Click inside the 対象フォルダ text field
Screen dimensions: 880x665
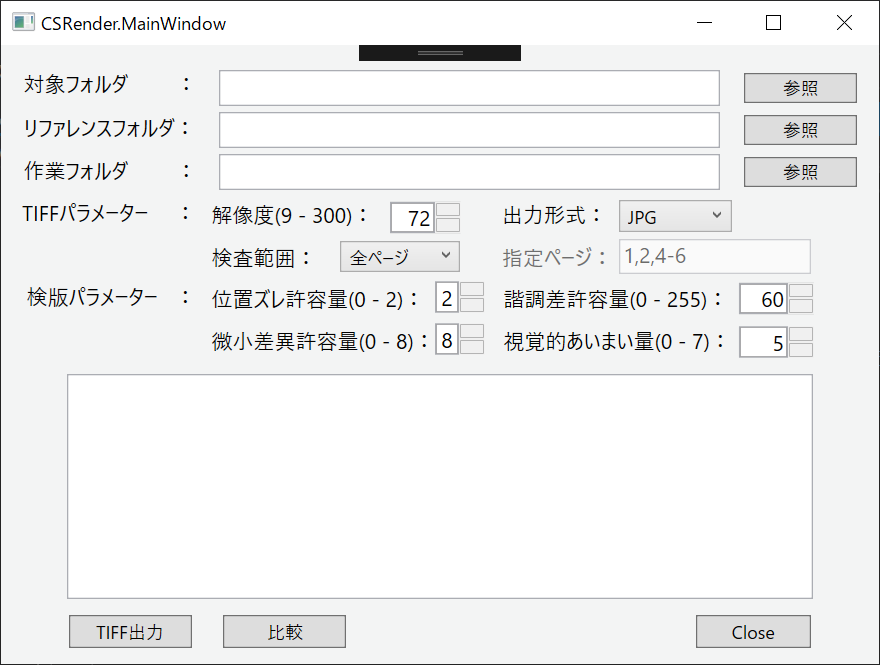tap(469, 88)
